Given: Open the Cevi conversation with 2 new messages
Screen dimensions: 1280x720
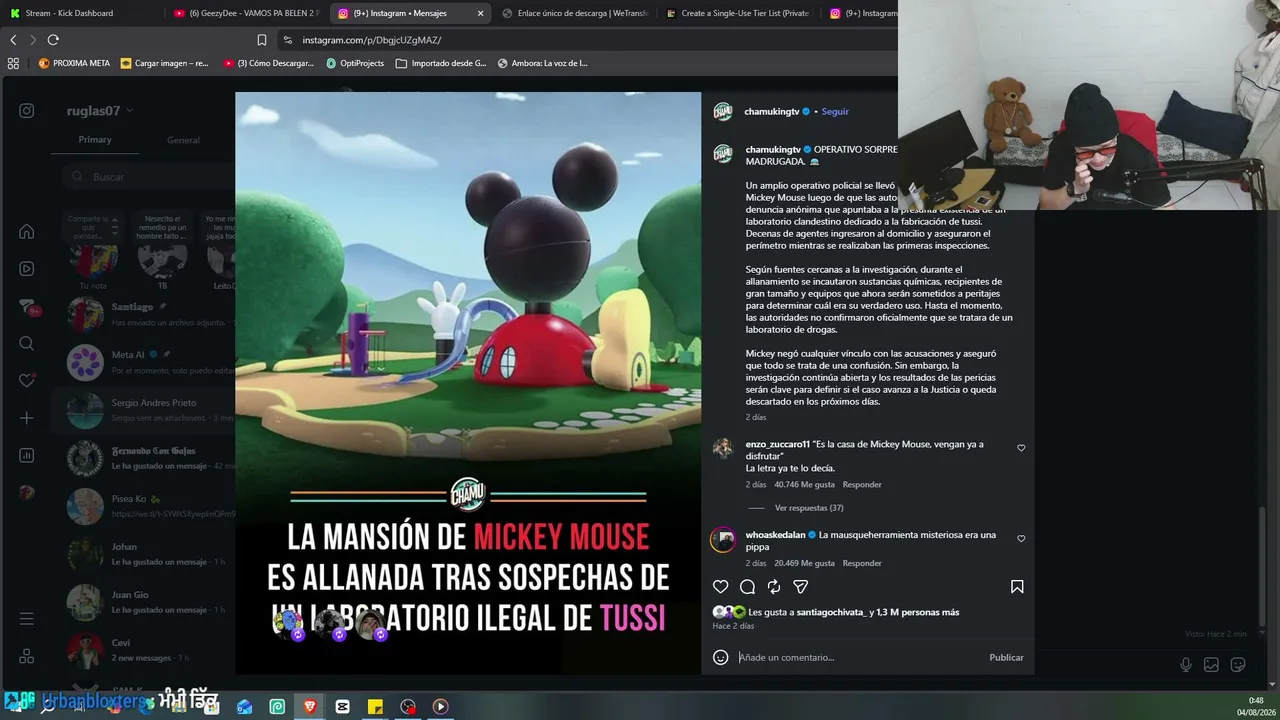Looking at the screenshot, I should [145, 650].
